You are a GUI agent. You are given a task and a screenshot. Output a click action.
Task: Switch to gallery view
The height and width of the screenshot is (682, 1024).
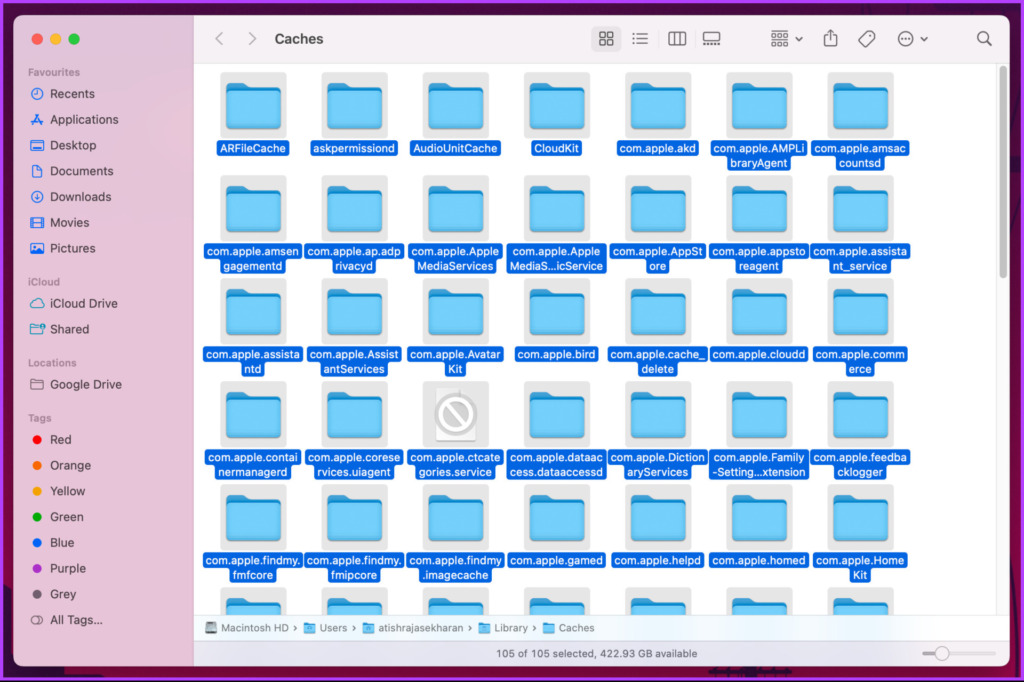pyautogui.click(x=711, y=39)
